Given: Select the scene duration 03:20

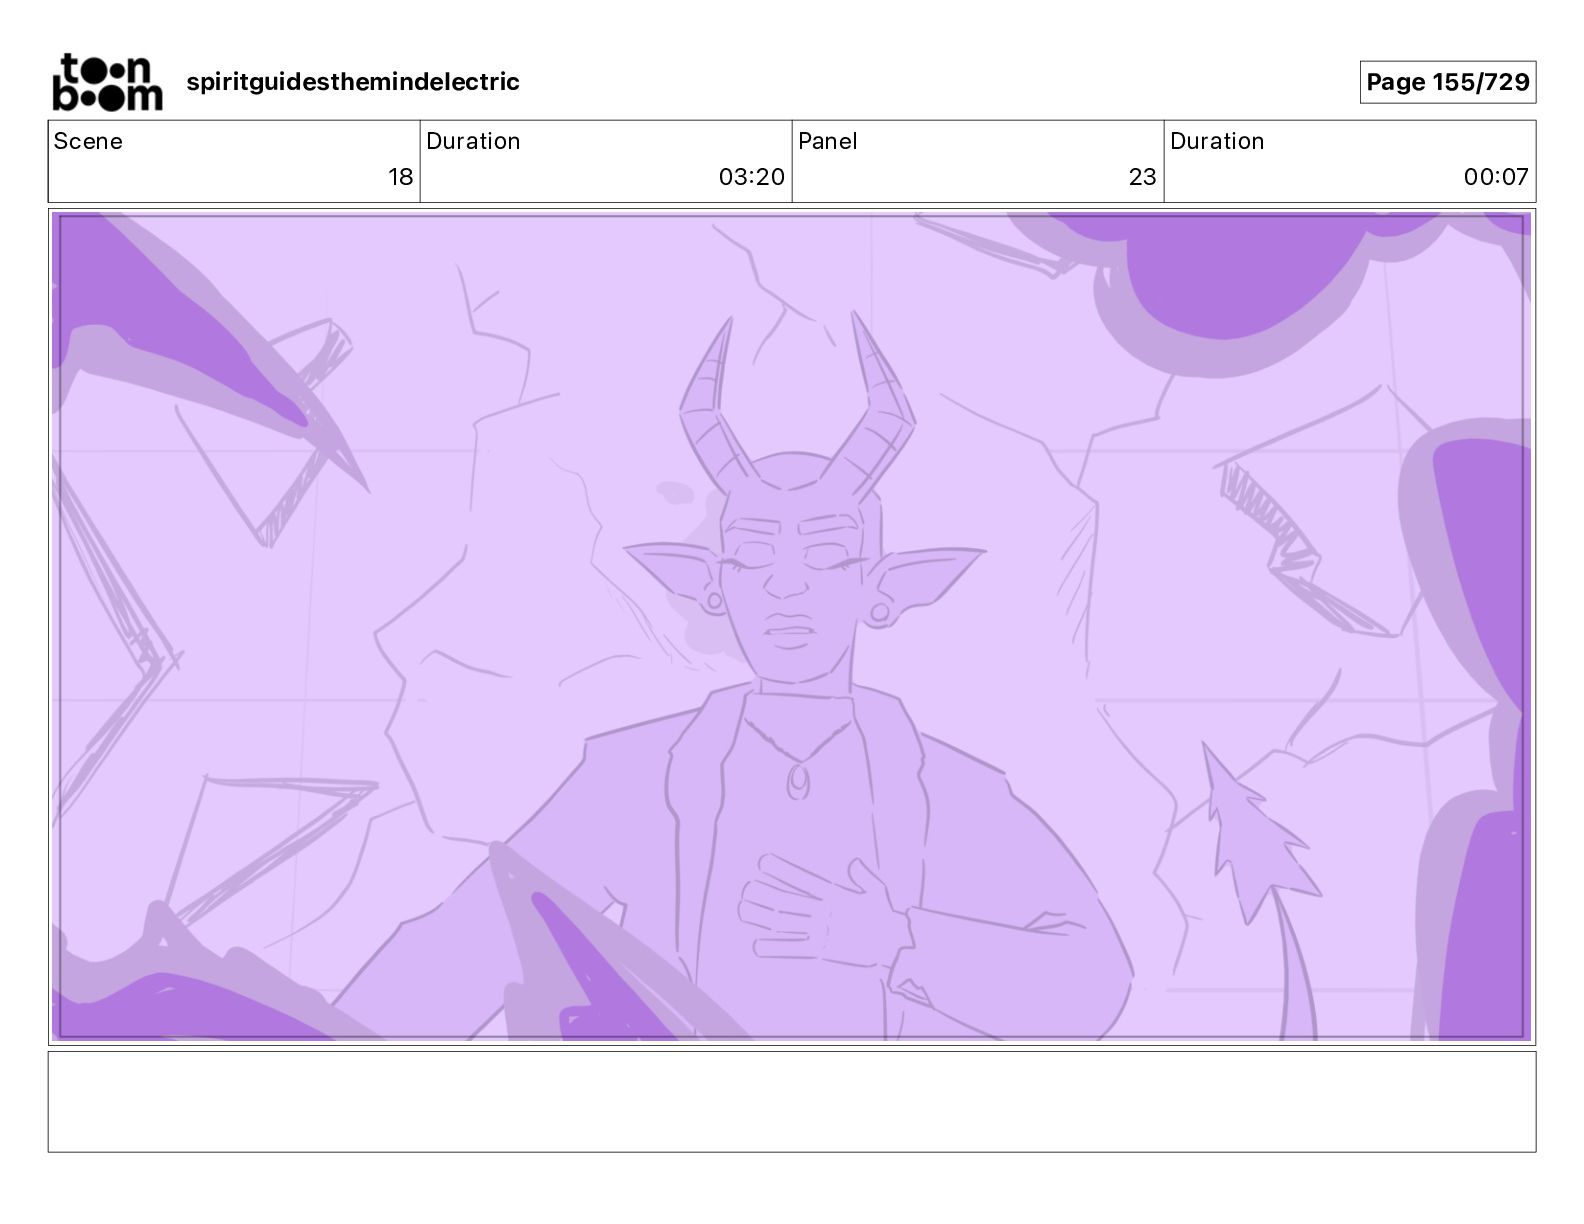Looking at the screenshot, I should (x=751, y=177).
